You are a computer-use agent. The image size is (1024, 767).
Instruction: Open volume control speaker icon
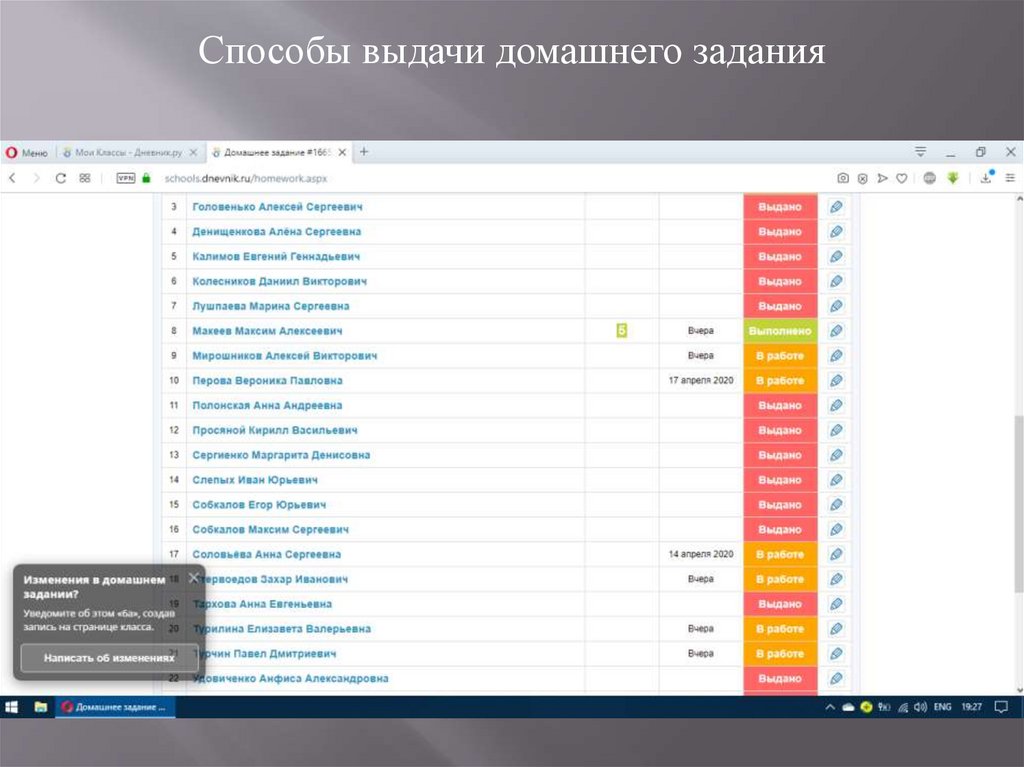pyautogui.click(x=921, y=707)
